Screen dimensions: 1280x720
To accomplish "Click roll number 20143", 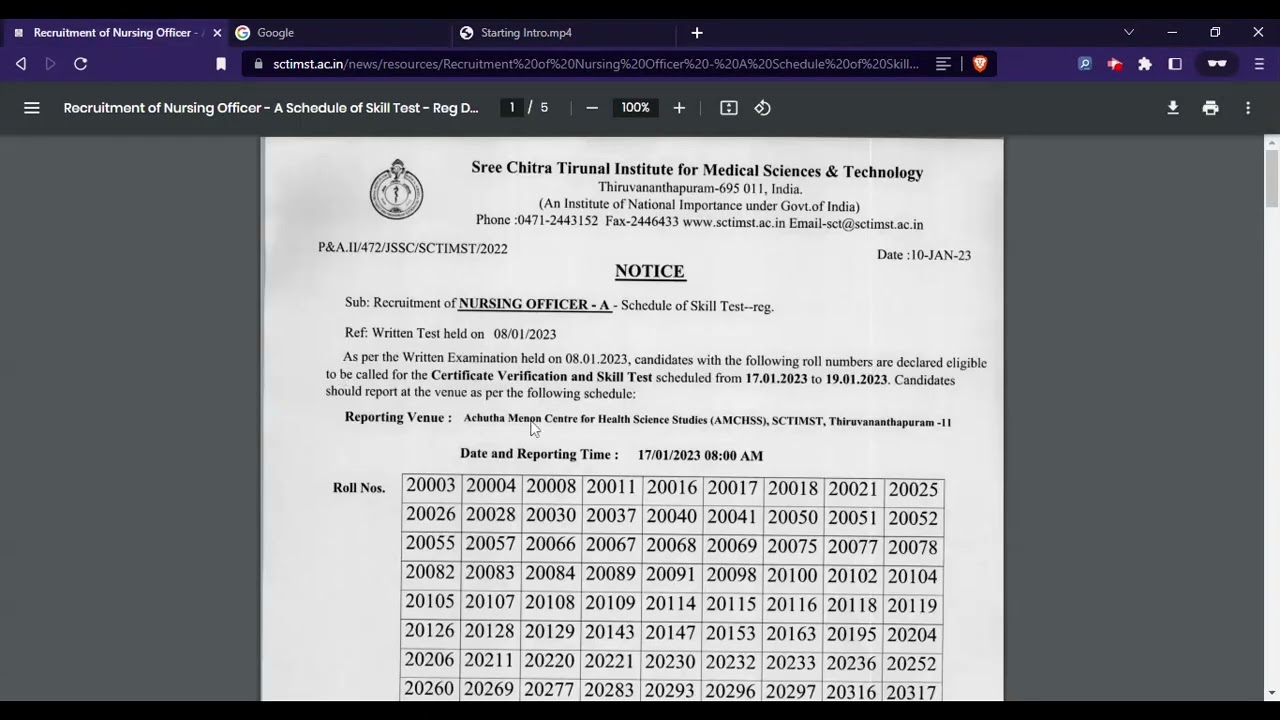I will [610, 632].
